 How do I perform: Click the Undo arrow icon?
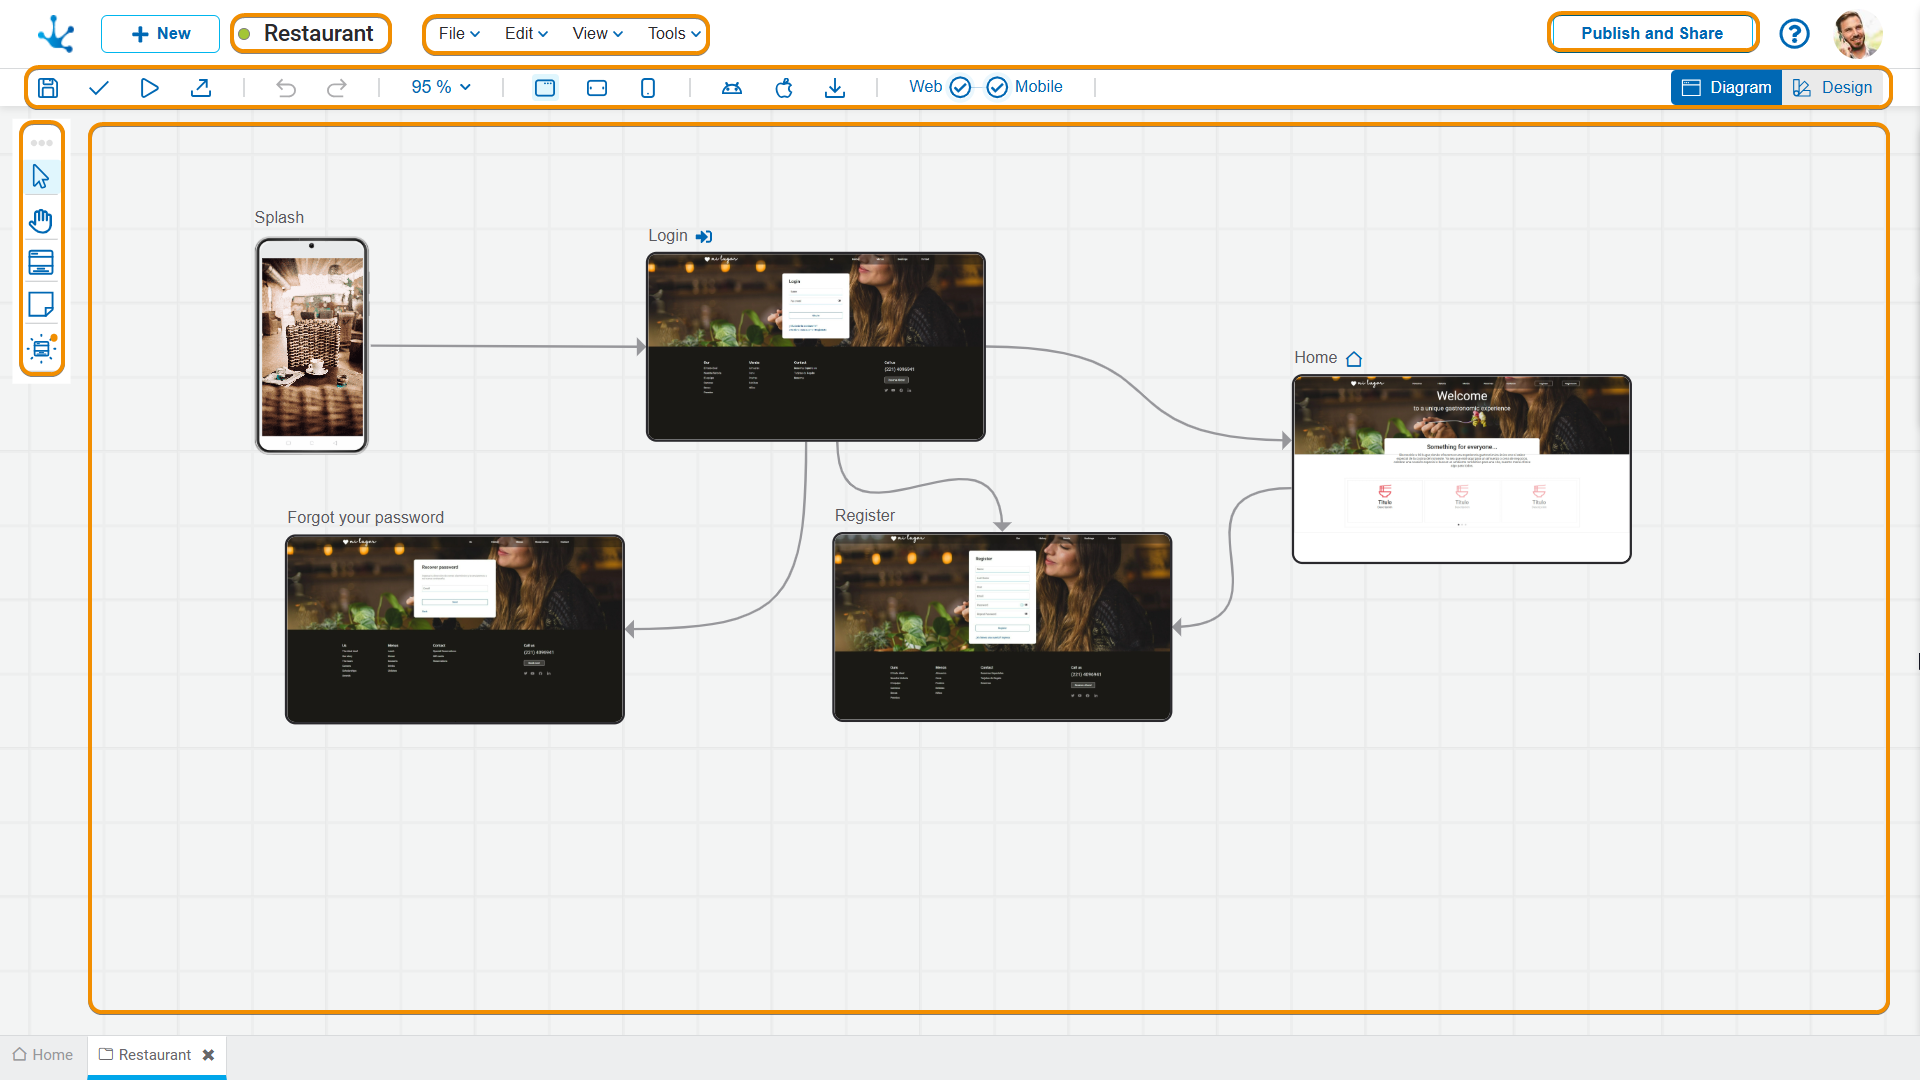tap(286, 88)
